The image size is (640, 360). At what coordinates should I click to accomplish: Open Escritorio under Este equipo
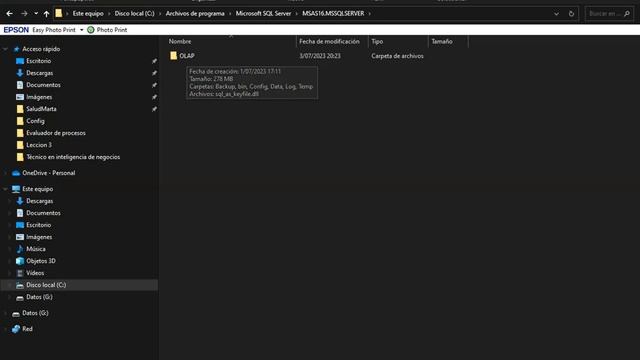point(38,225)
